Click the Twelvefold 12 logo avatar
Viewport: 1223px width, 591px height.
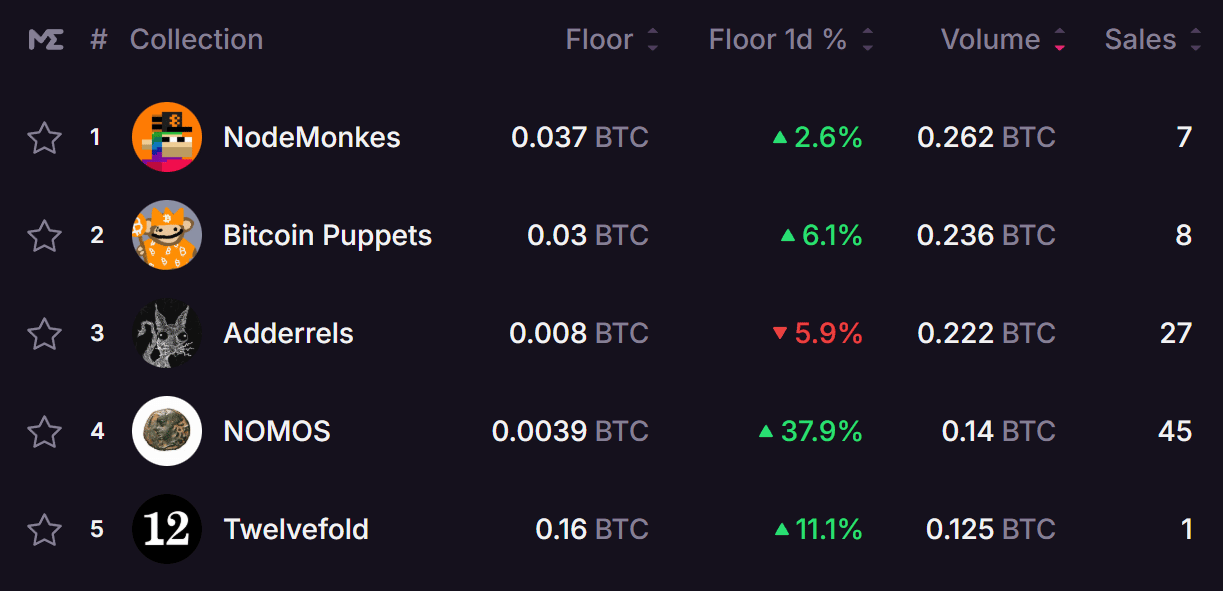click(x=167, y=529)
